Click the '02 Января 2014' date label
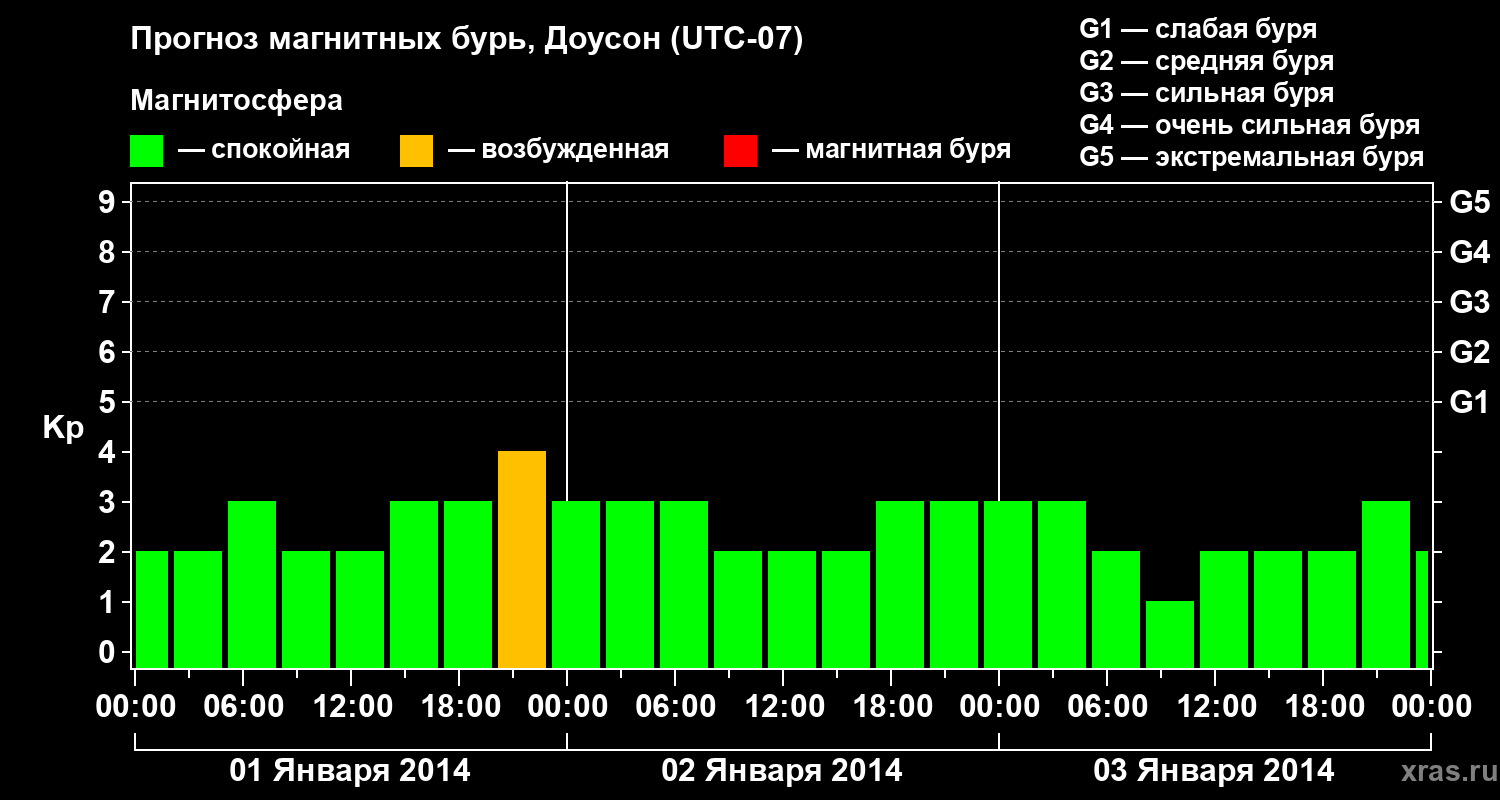This screenshot has width=1500, height=800. [782, 771]
